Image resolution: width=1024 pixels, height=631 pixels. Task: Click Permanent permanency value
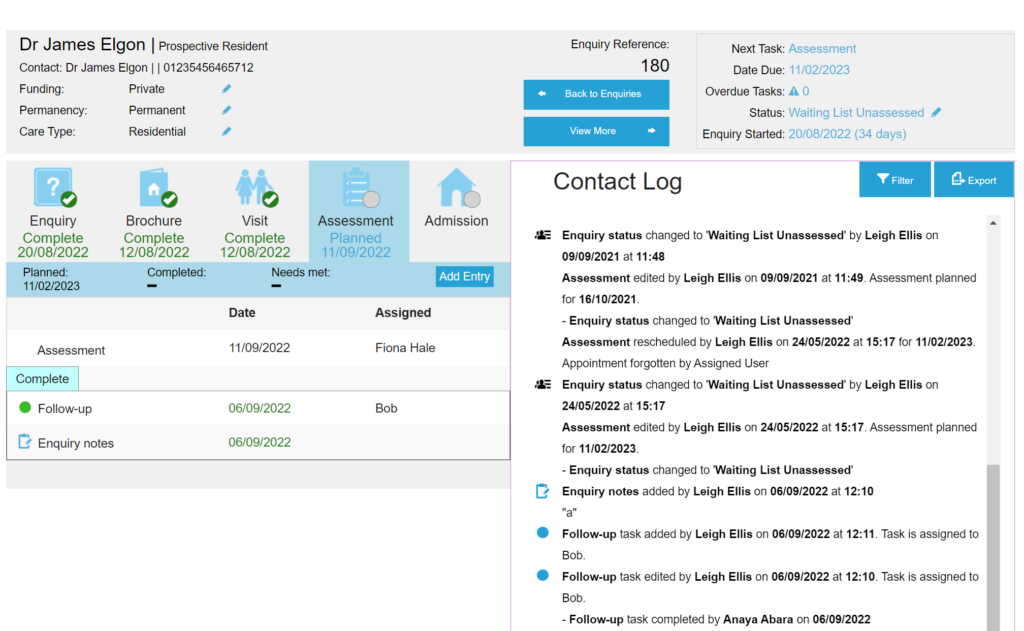coord(157,110)
